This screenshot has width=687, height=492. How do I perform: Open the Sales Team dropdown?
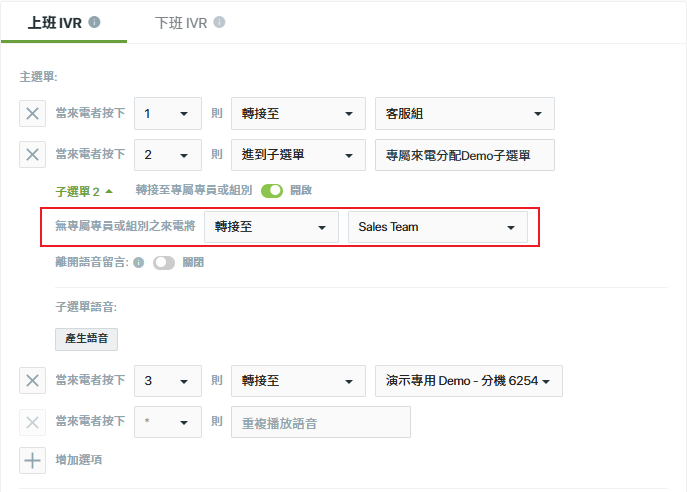click(438, 227)
